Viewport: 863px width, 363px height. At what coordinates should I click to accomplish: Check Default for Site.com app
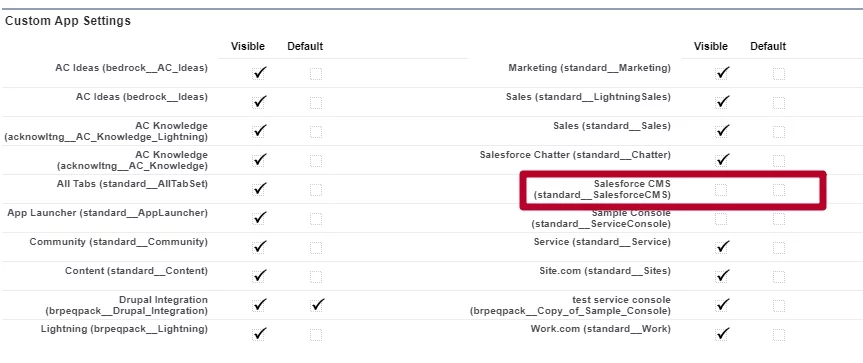779,277
